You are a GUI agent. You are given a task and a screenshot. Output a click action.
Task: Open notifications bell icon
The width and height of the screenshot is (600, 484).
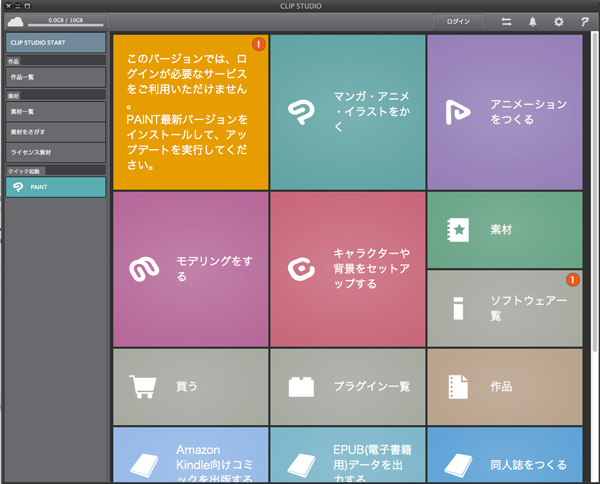pyautogui.click(x=533, y=22)
